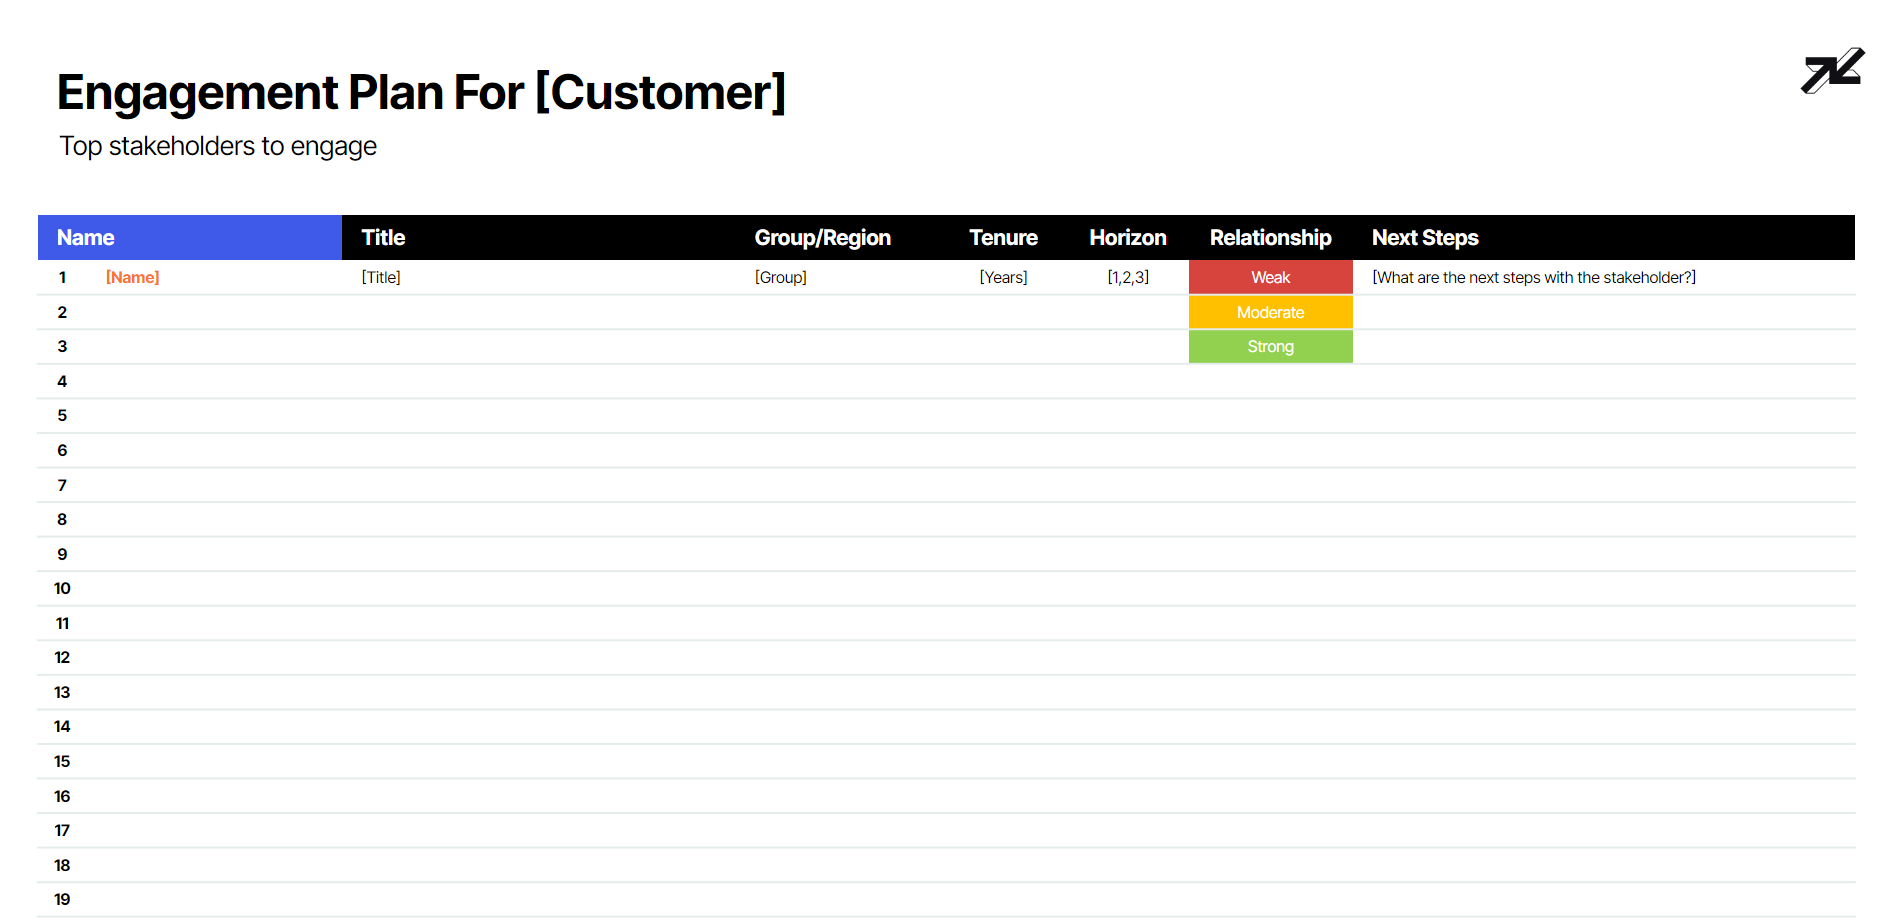Click the [Title] placeholder in row 1
This screenshot has height=920, width=1896.
tap(381, 277)
